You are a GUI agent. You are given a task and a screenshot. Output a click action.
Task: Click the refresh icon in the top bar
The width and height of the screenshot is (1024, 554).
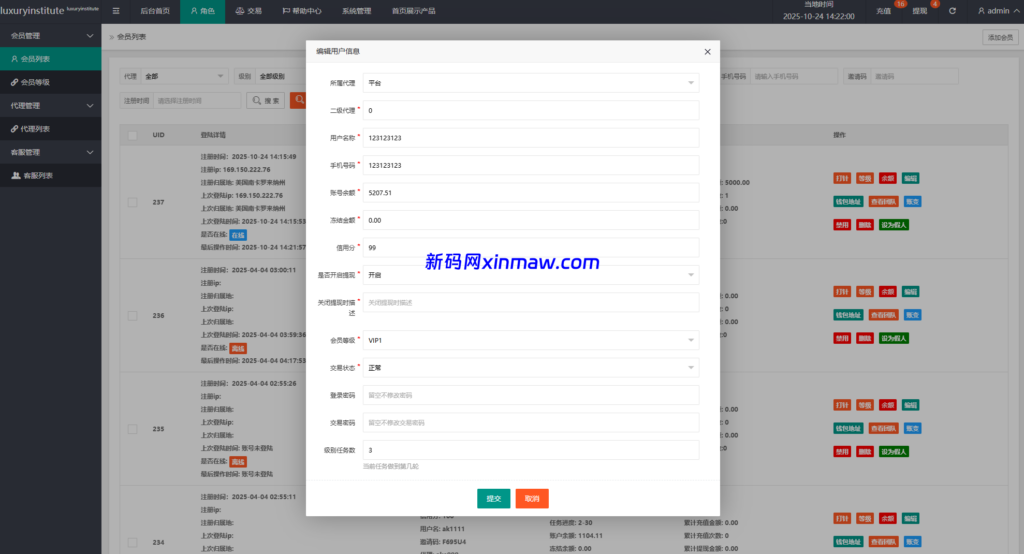pyautogui.click(x=952, y=11)
